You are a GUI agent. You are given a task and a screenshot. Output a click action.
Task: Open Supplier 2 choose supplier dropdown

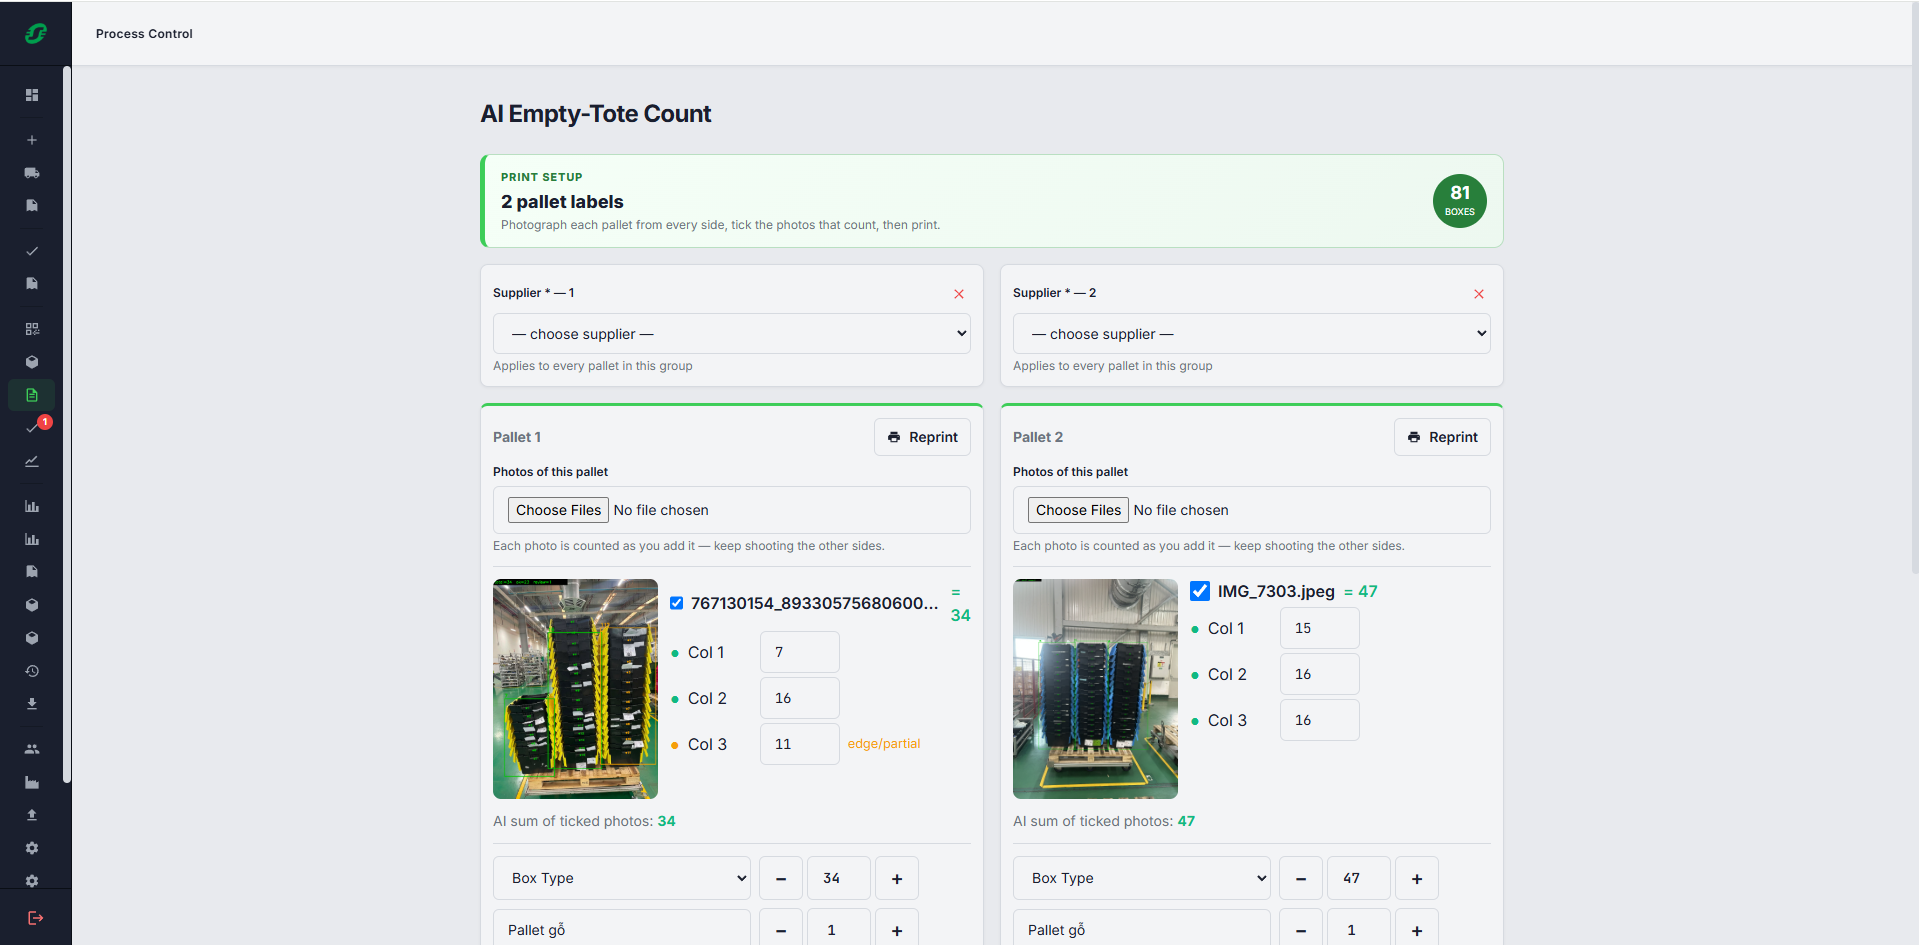pyautogui.click(x=1252, y=334)
